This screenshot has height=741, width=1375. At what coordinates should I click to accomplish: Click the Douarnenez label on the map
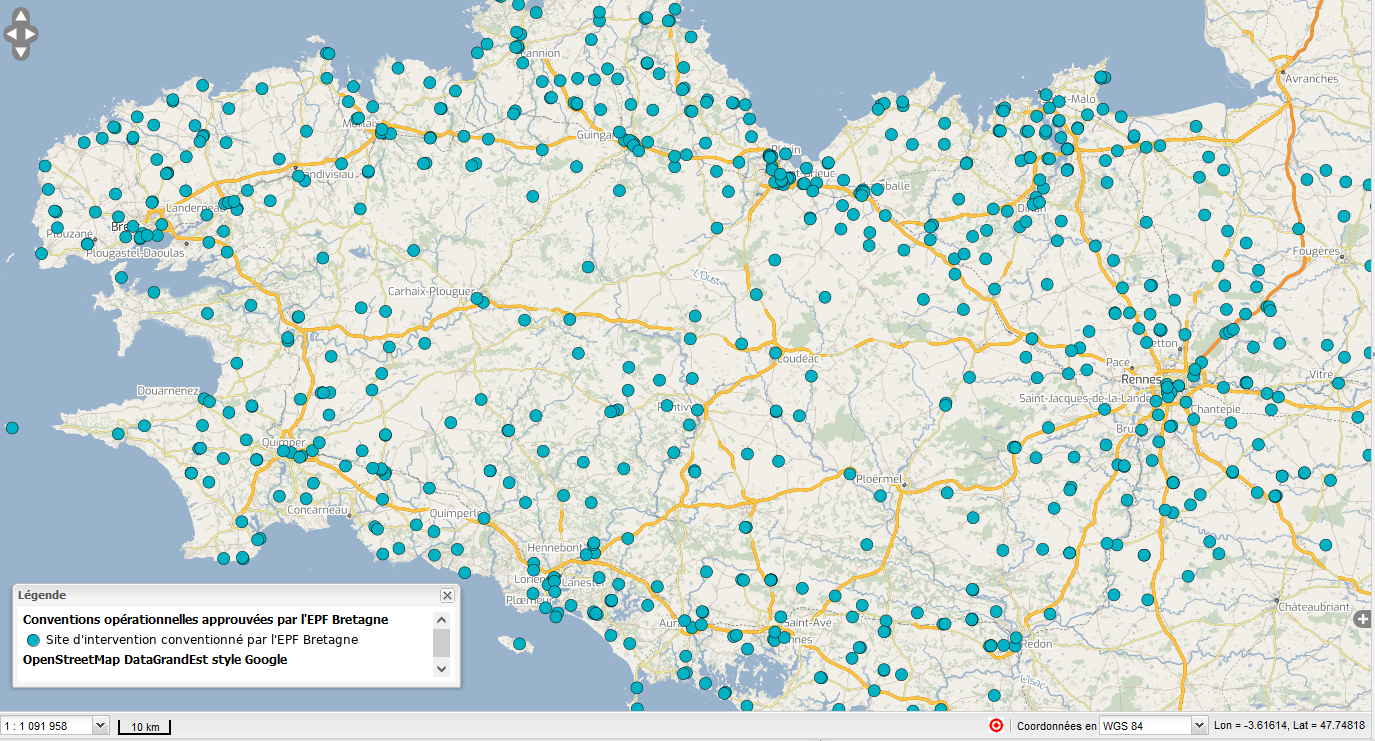169,392
